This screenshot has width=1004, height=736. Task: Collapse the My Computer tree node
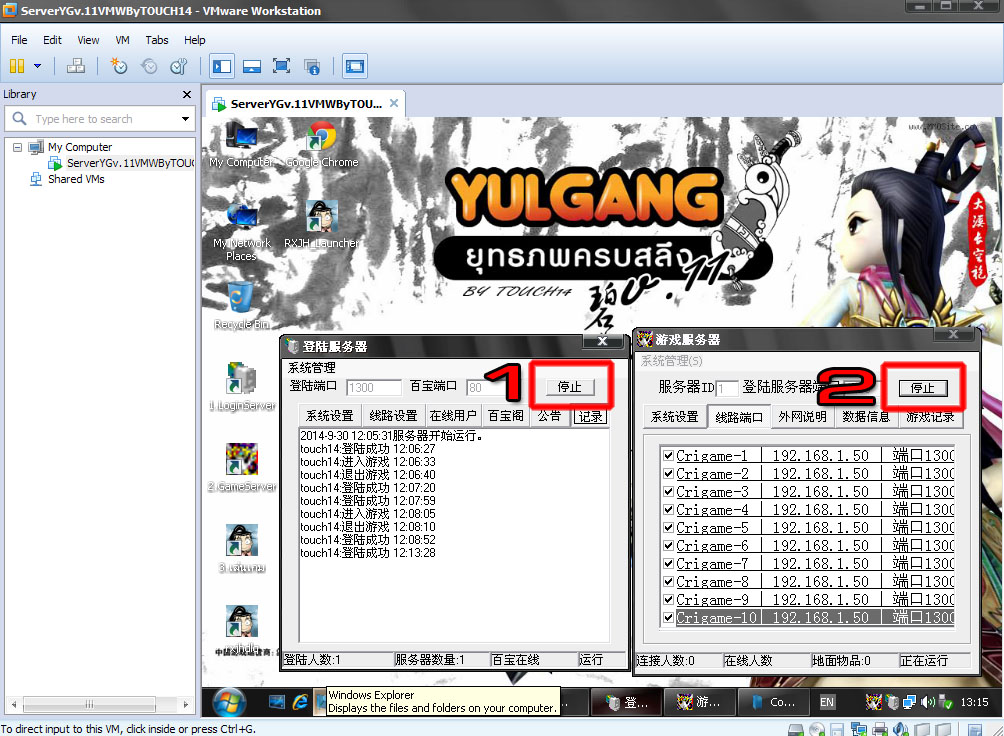17,147
